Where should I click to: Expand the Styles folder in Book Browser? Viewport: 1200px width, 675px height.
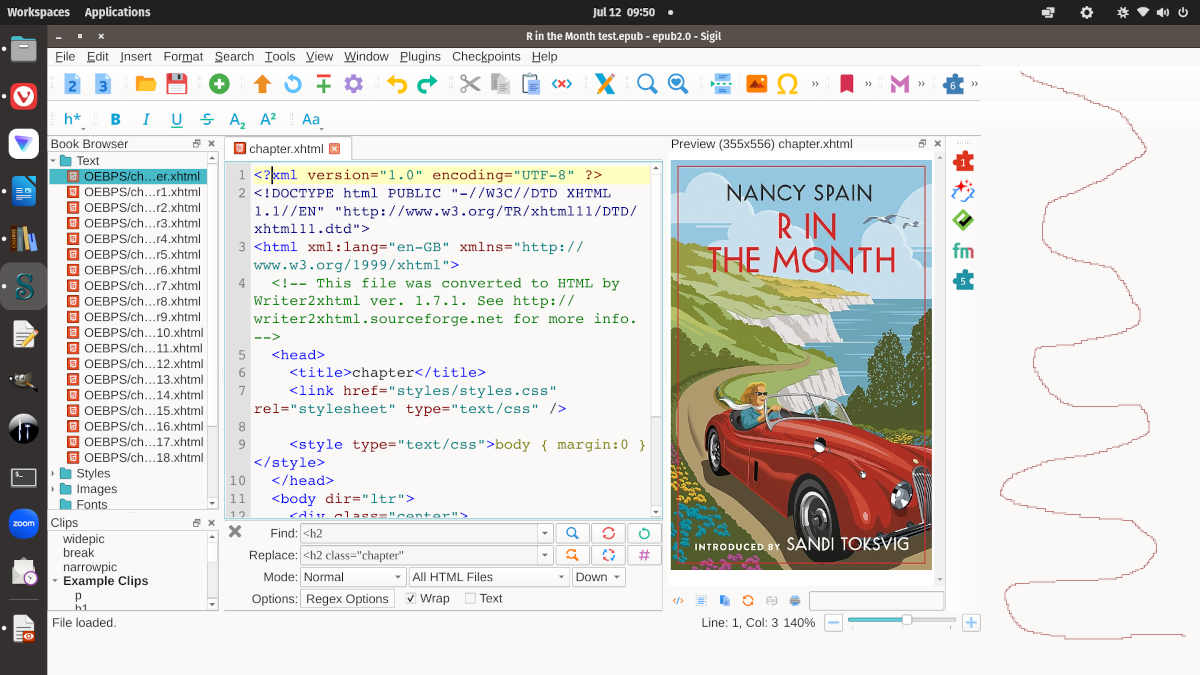pyautogui.click(x=54, y=473)
